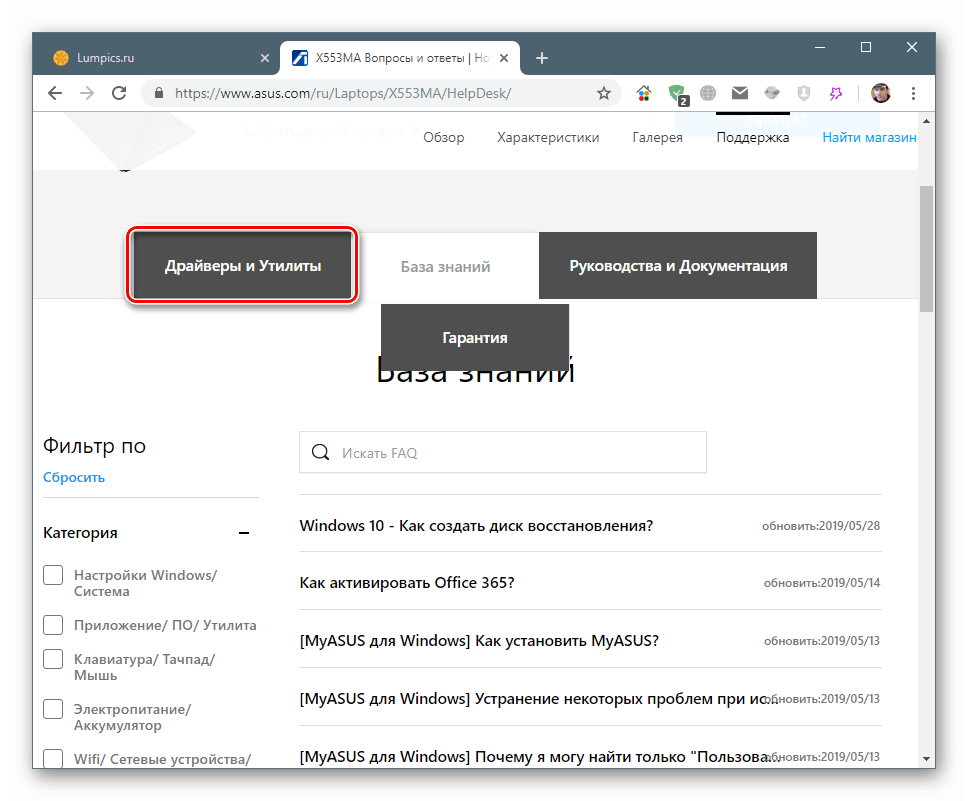
Task: Open Как установить MyASUS article
Action: click(479, 640)
